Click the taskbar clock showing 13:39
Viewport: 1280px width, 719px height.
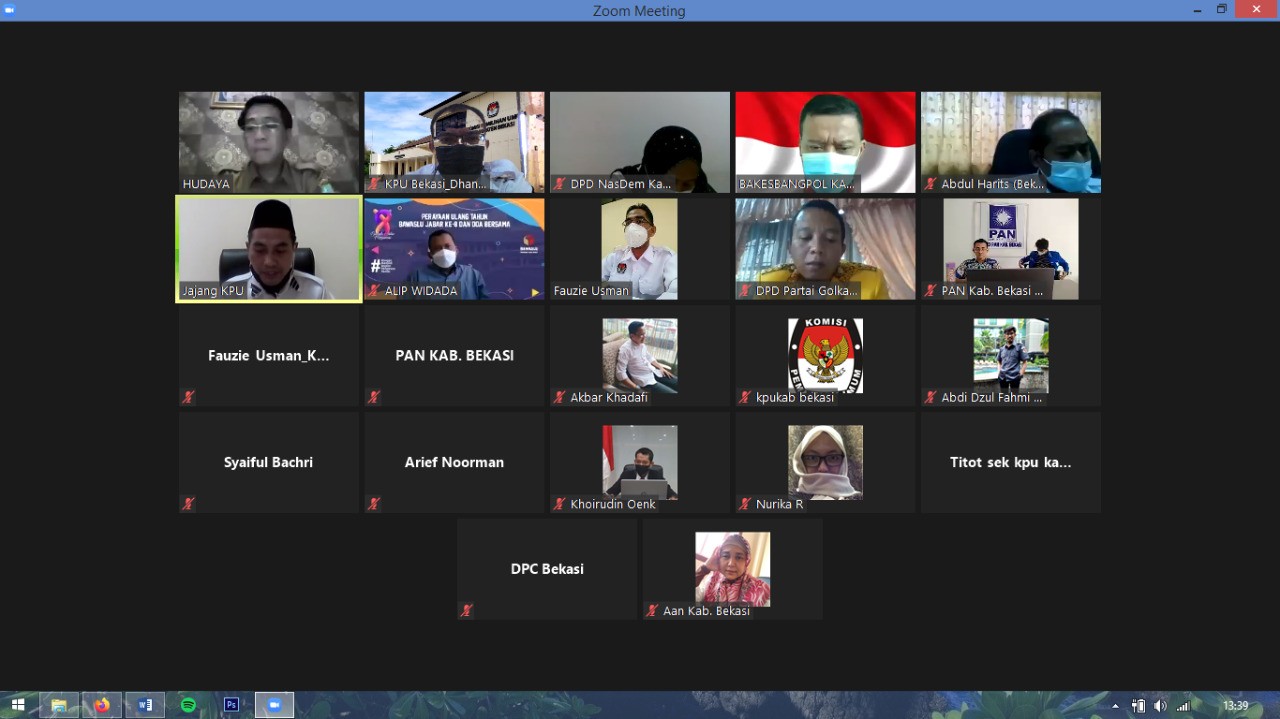(x=1235, y=706)
